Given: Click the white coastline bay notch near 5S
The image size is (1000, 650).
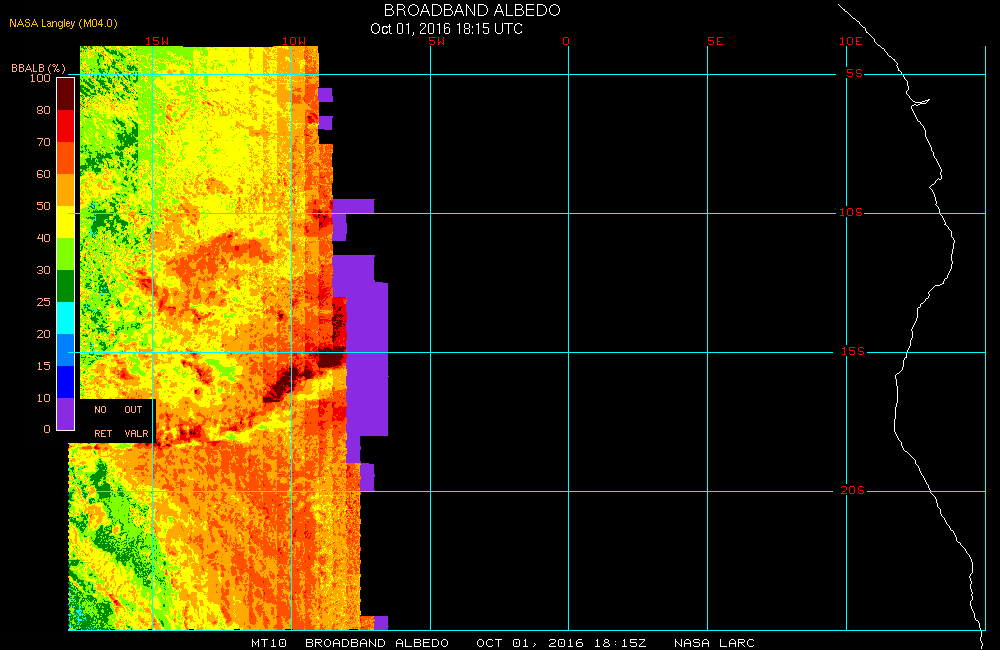Looking at the screenshot, I should [922, 101].
